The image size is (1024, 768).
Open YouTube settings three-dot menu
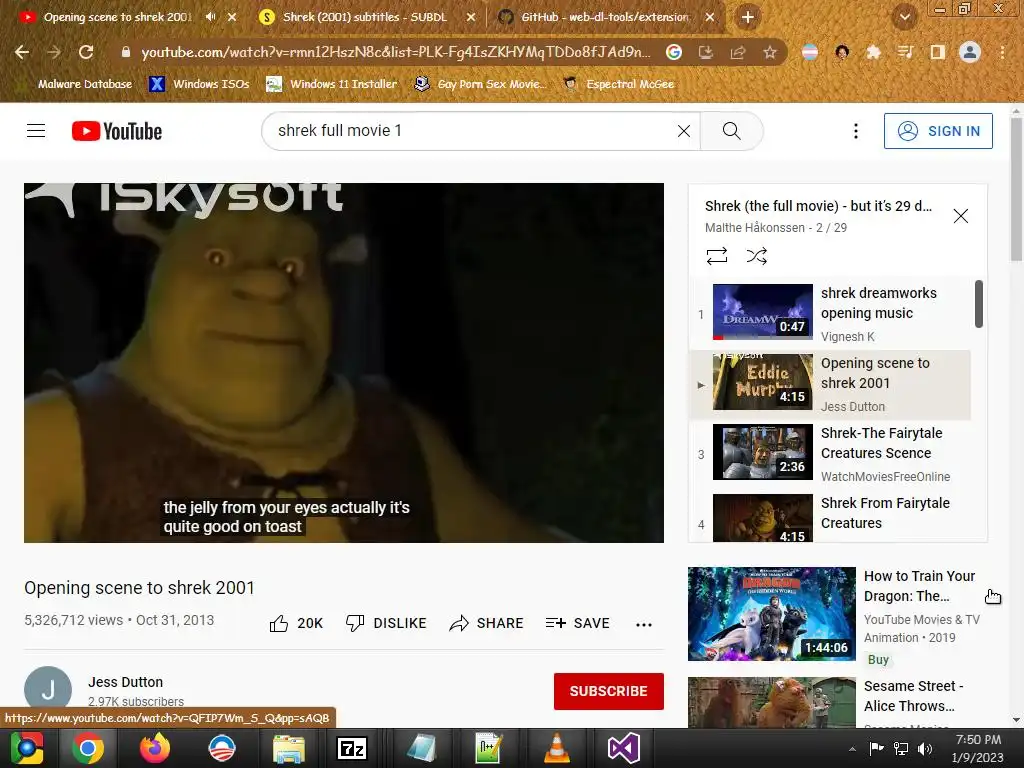(x=856, y=131)
